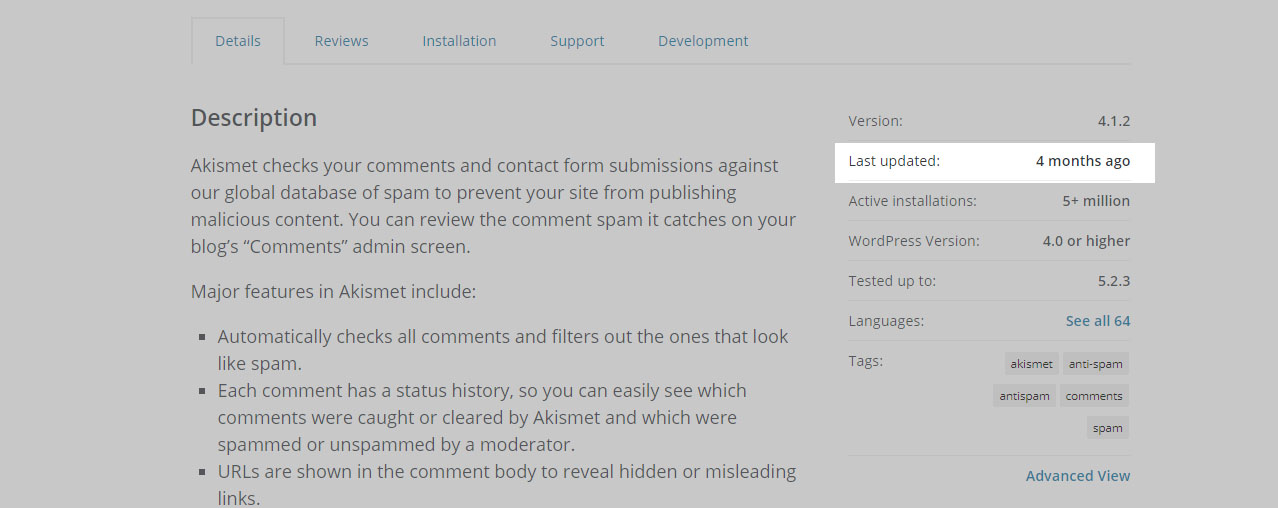Click the 'URLs are shown in the comment body' bullet

coord(507,484)
